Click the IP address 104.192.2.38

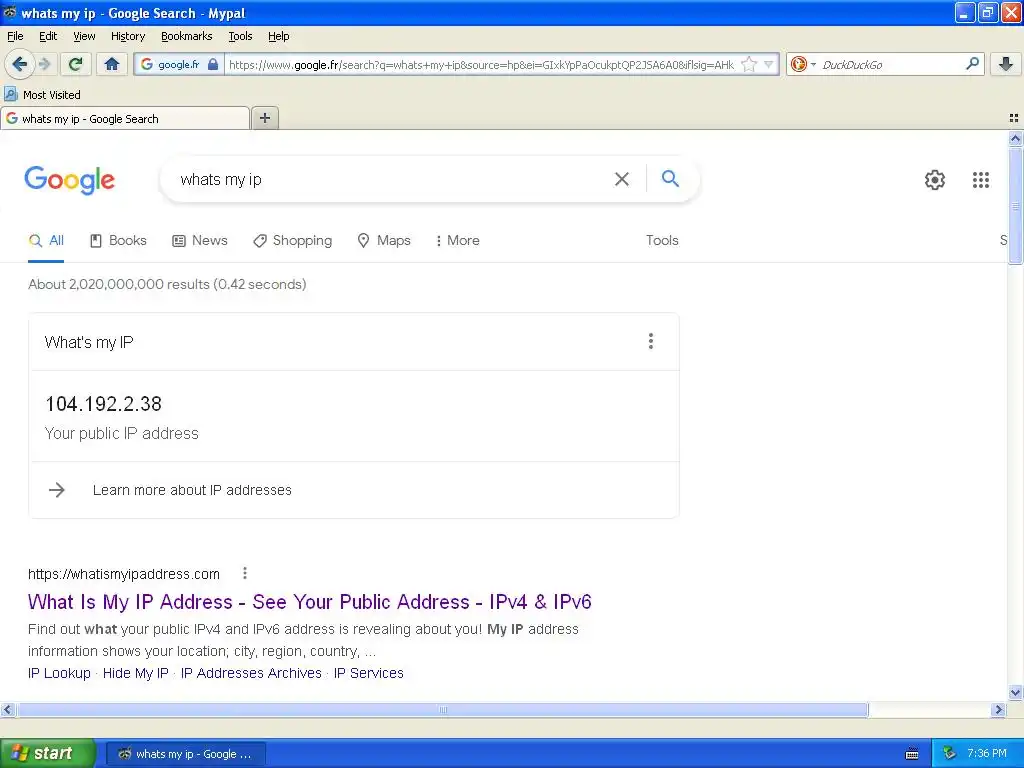(103, 404)
